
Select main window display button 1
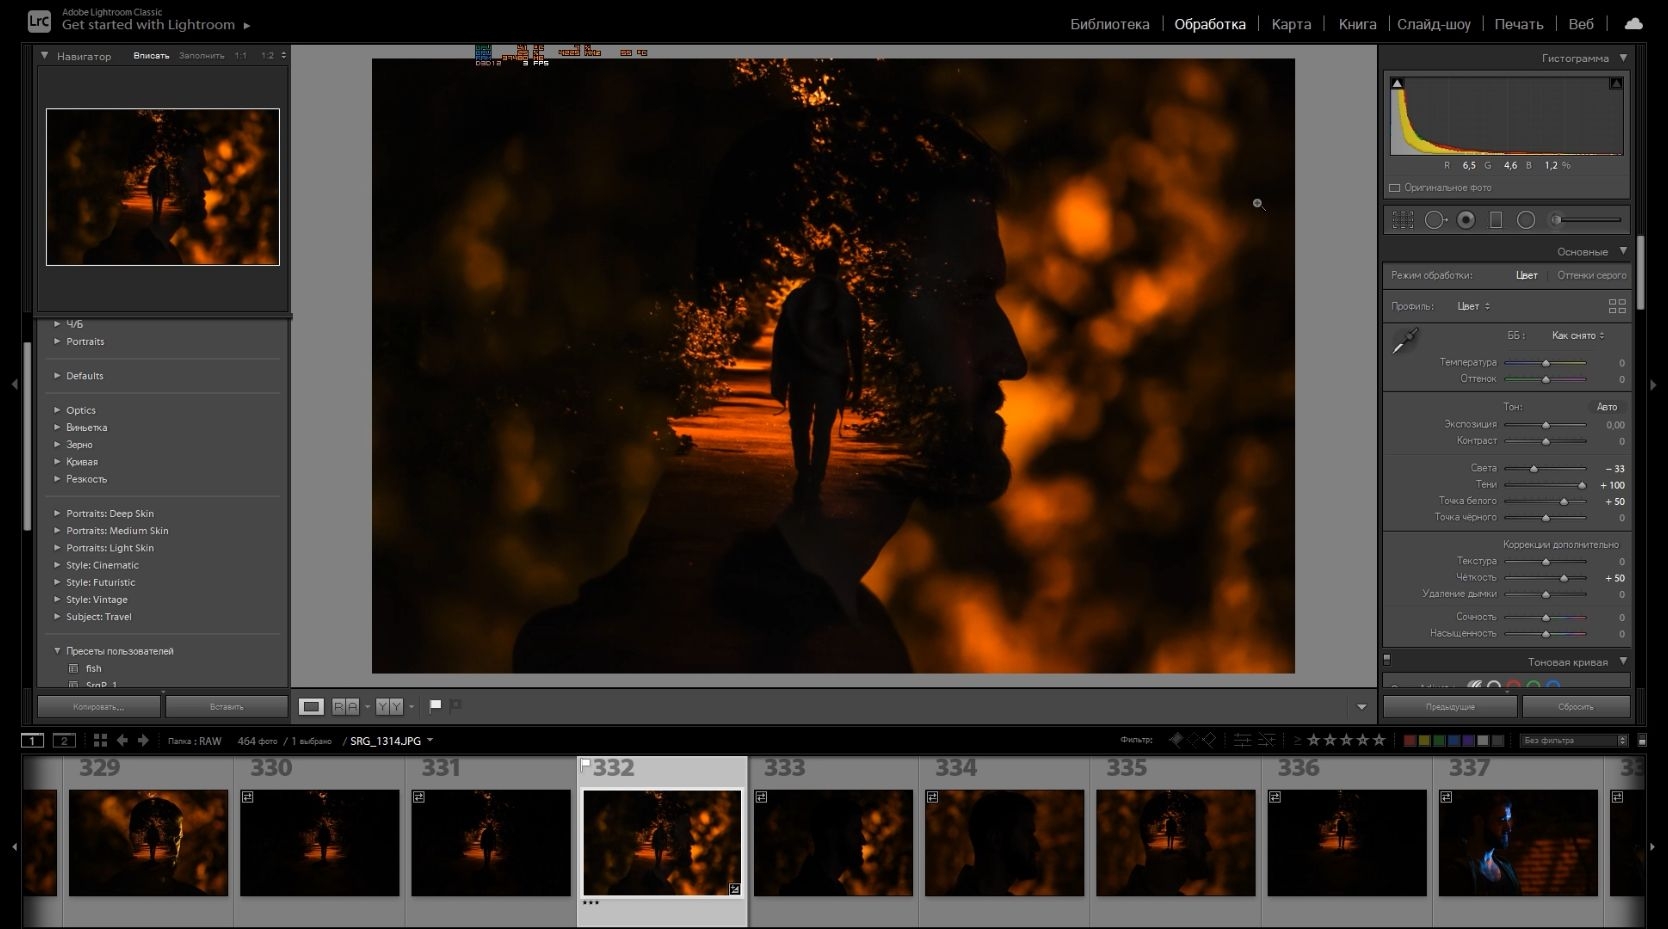click(33, 740)
